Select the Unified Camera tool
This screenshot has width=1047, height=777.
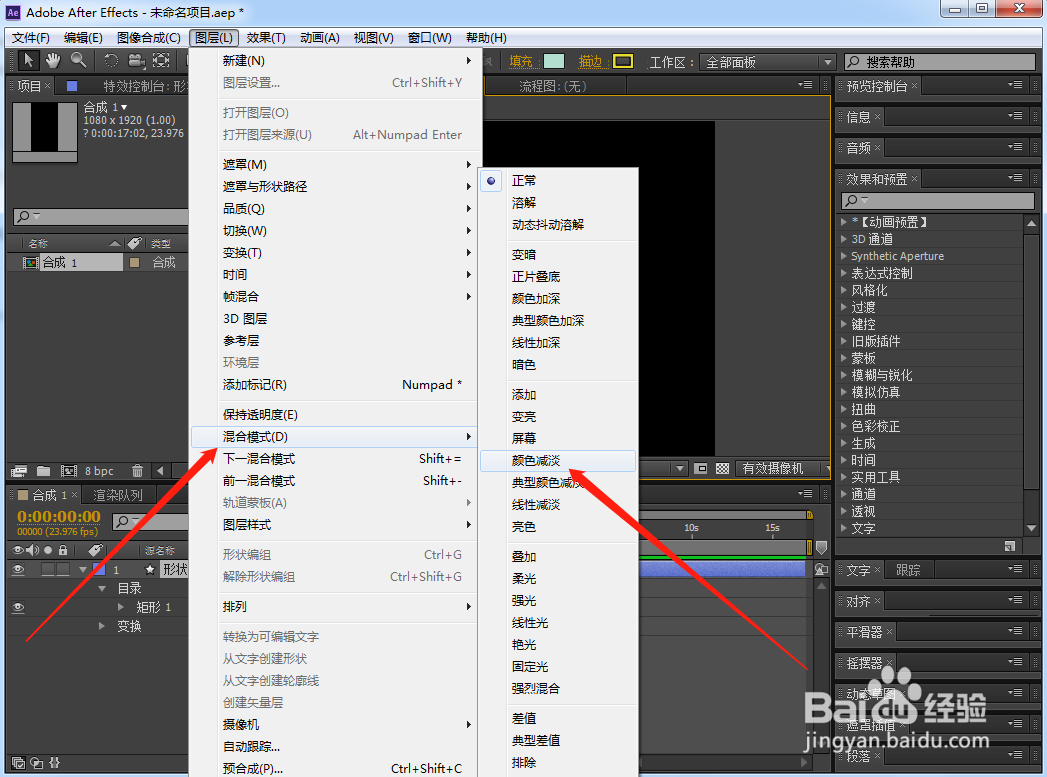tap(136, 61)
